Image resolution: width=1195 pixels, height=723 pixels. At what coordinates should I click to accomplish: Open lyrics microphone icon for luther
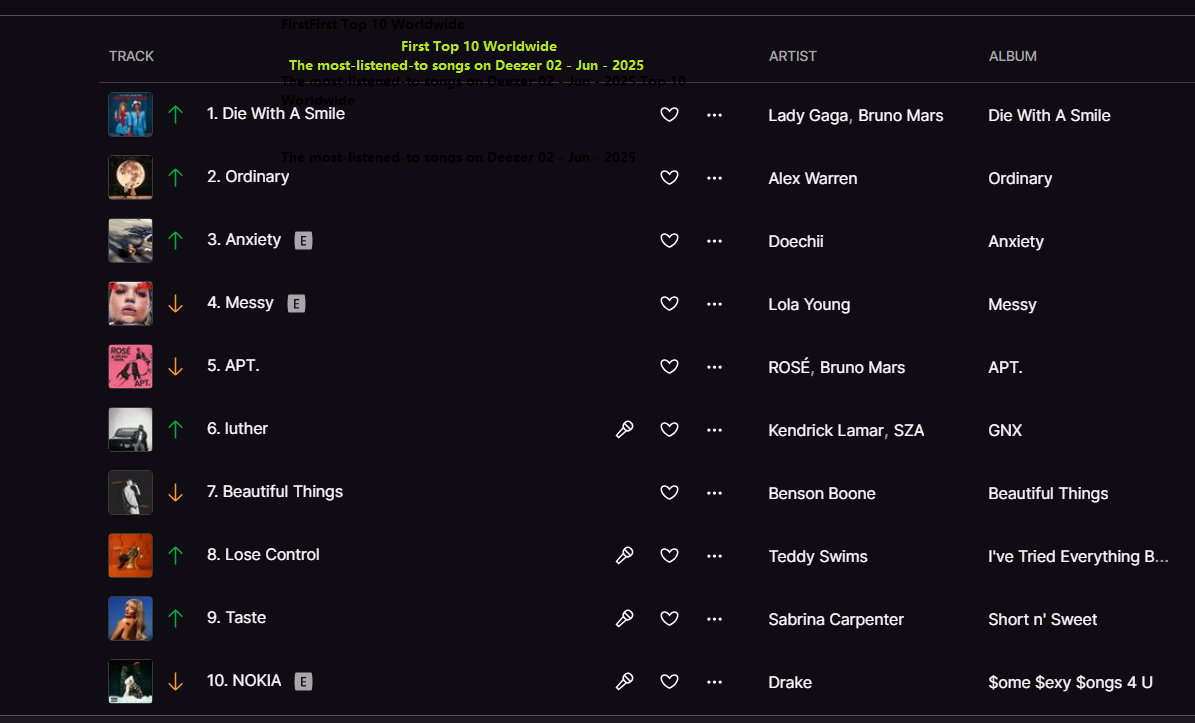pos(624,430)
